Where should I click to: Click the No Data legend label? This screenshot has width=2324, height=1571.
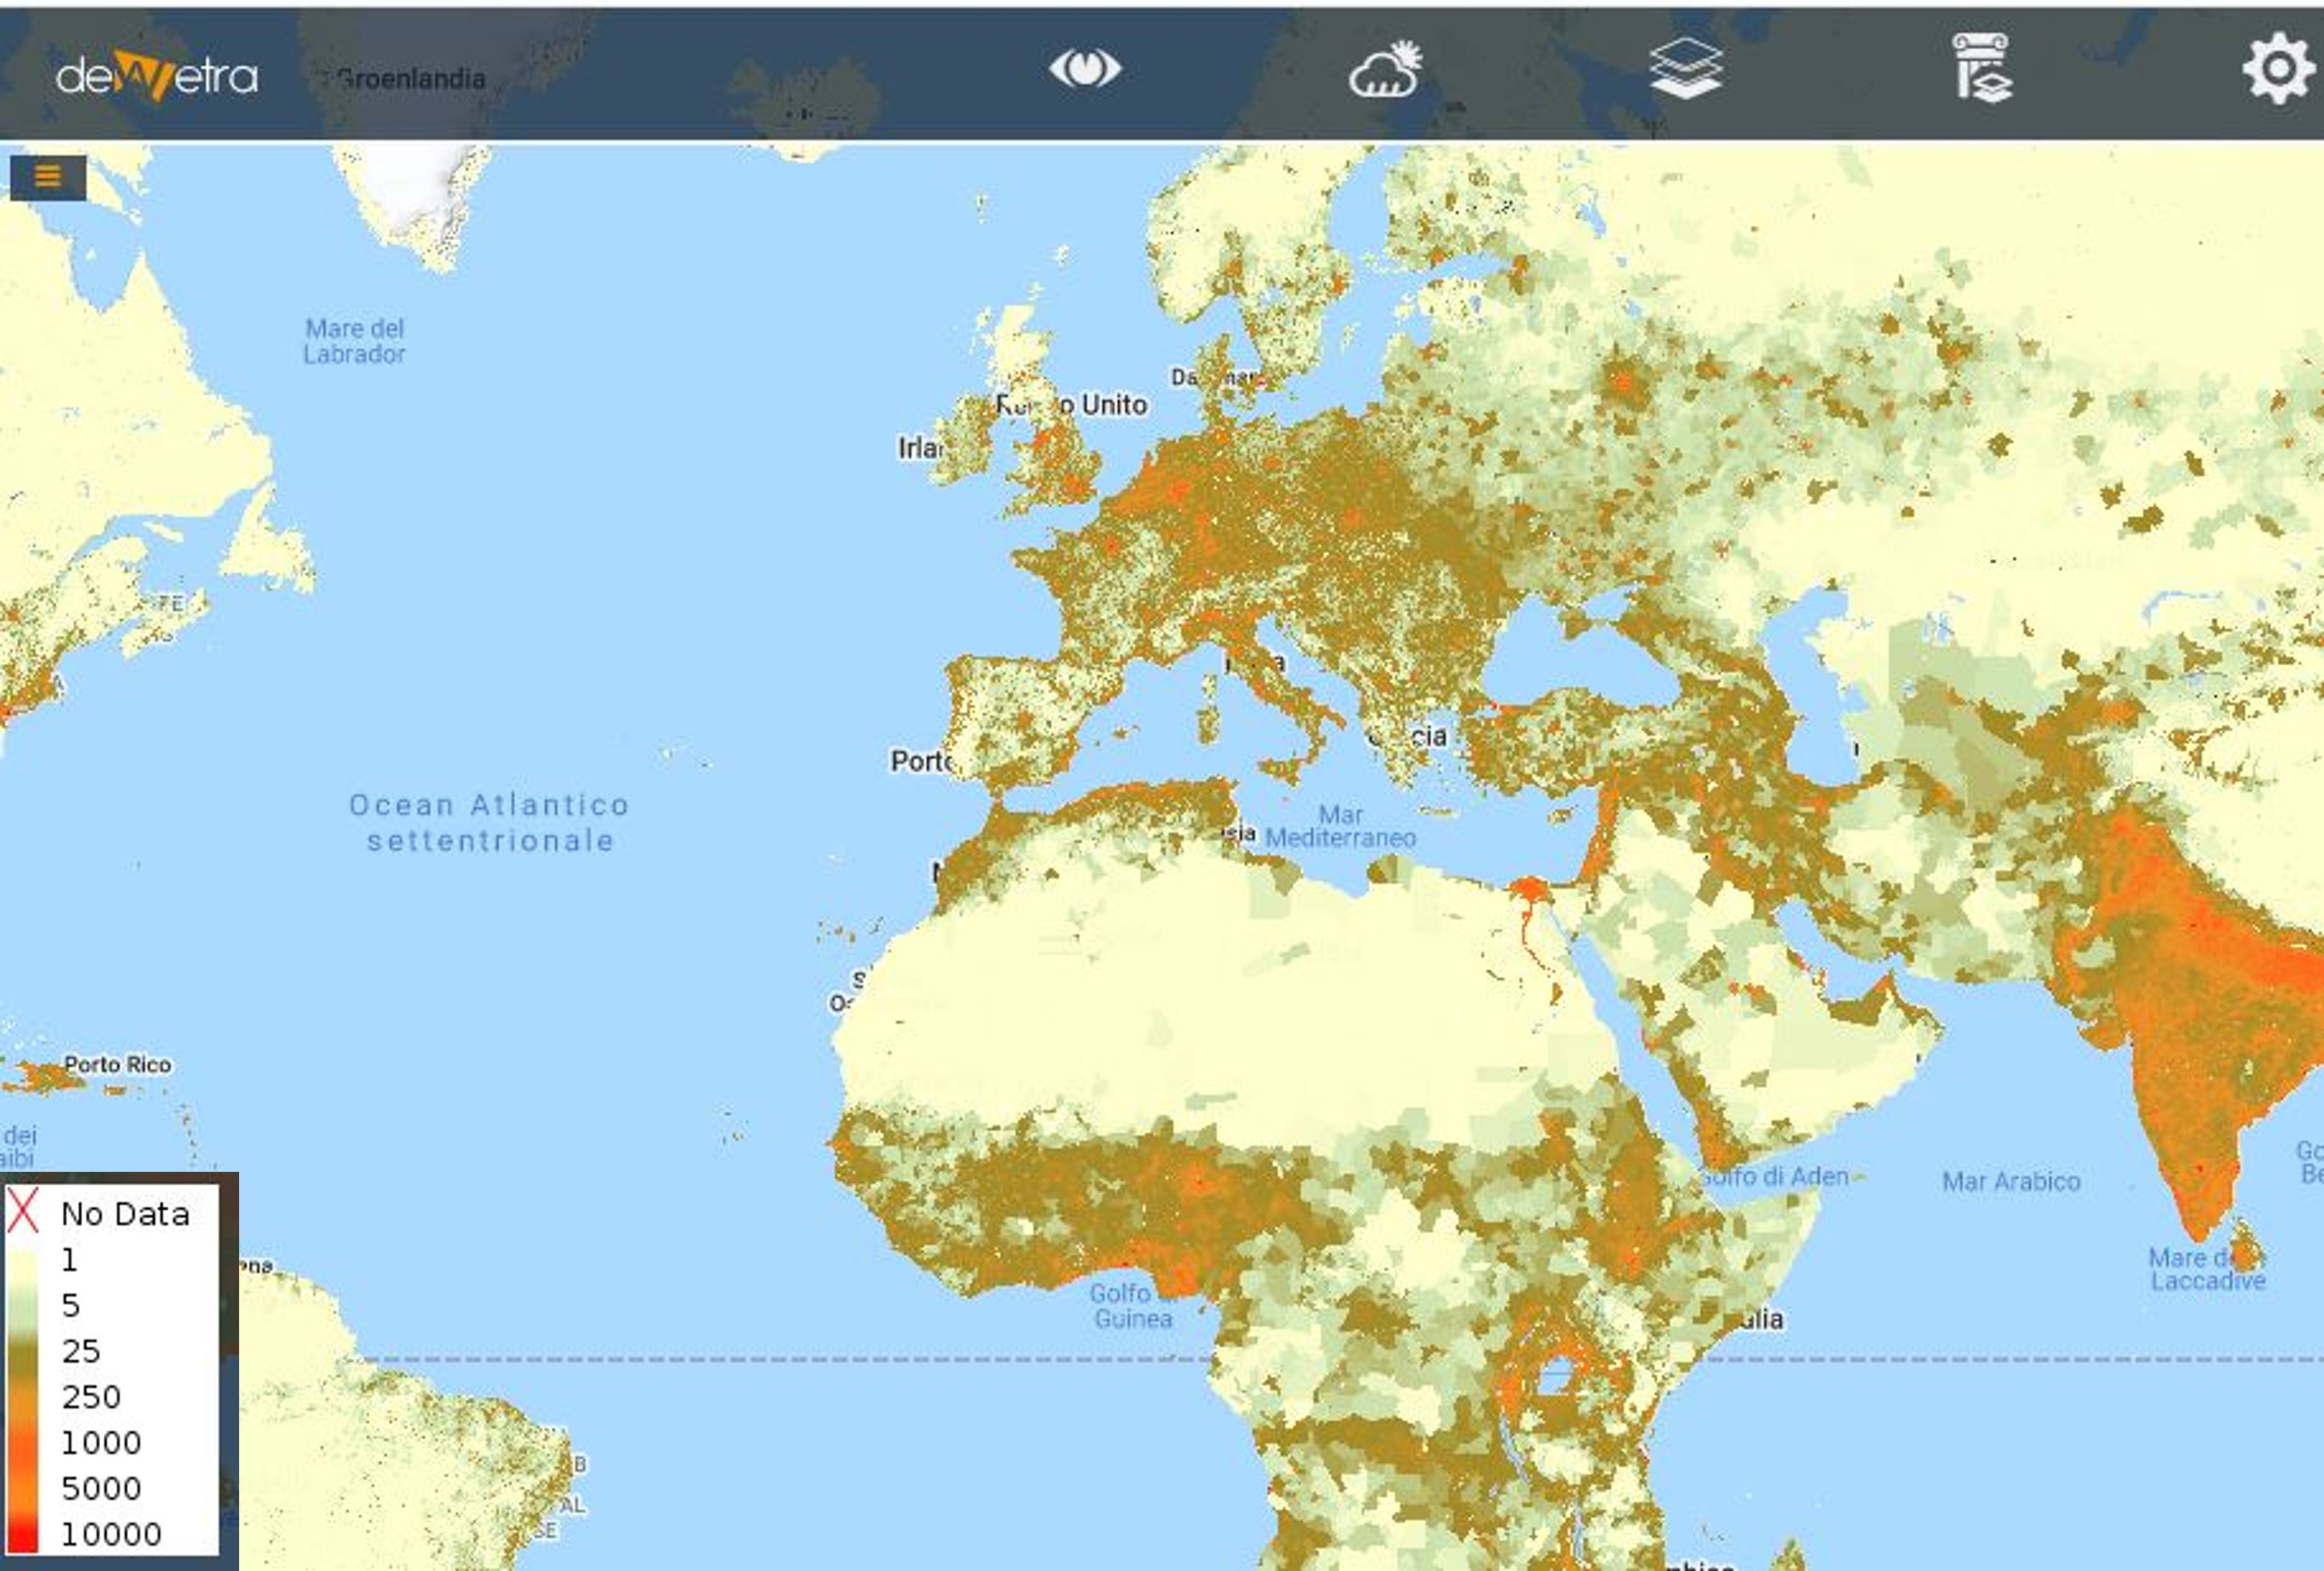pos(125,1214)
